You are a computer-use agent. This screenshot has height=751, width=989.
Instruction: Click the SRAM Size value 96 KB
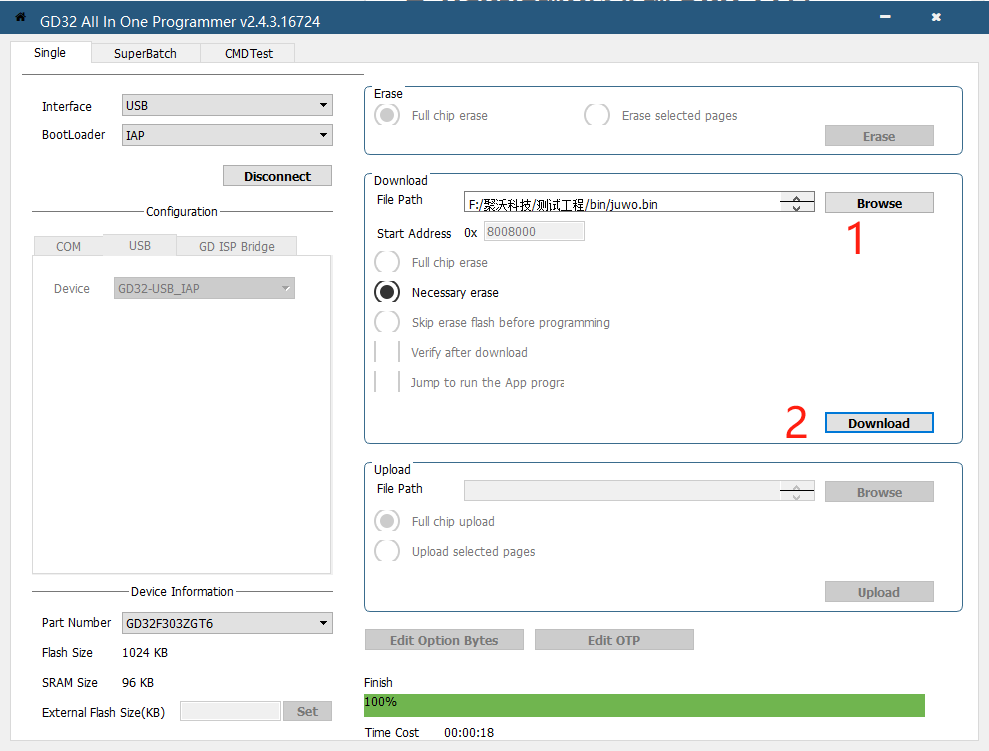point(138,683)
